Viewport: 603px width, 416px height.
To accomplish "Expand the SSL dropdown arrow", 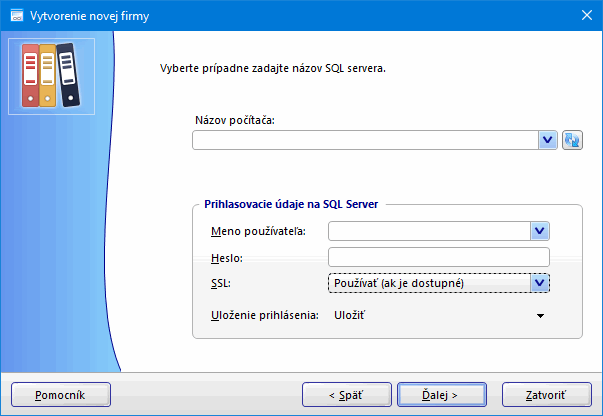I will [x=540, y=283].
